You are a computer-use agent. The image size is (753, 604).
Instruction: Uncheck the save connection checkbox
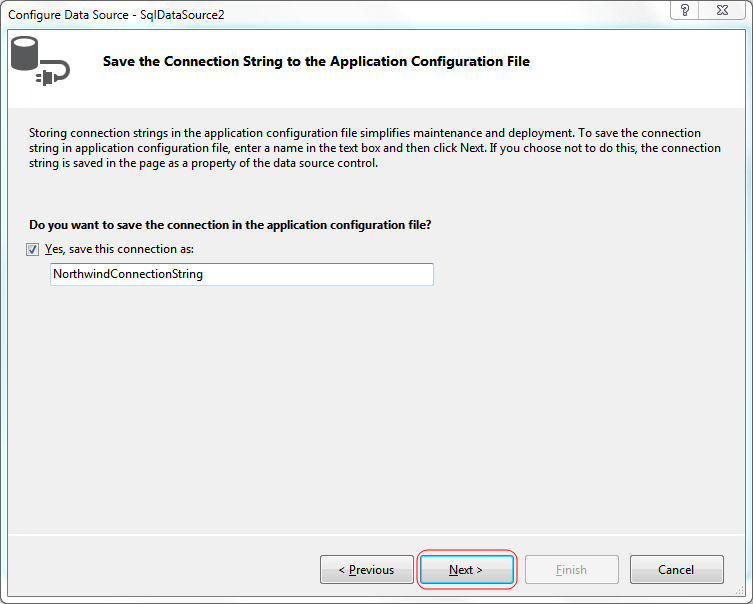35,249
